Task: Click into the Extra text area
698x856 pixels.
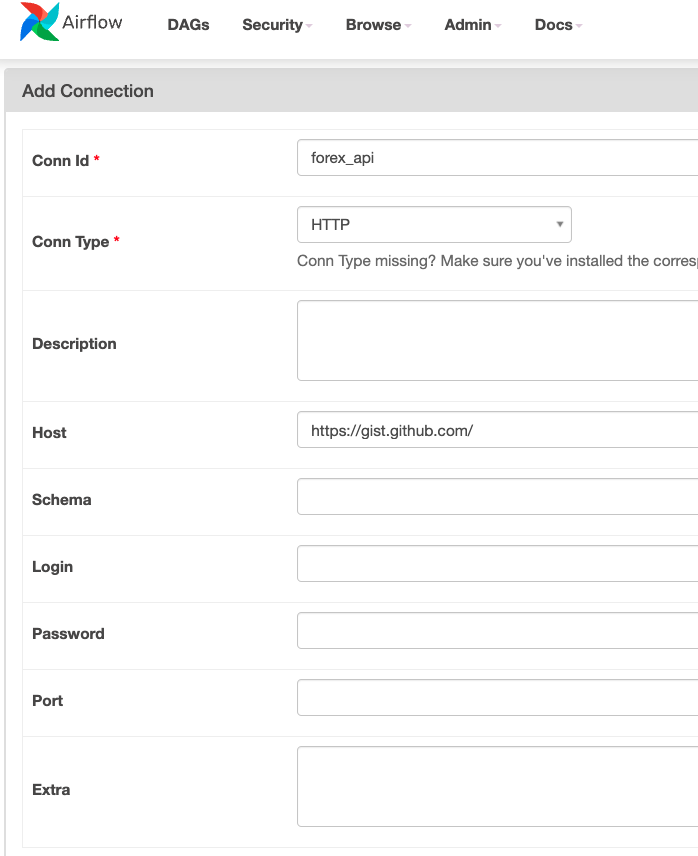Action: click(x=498, y=787)
